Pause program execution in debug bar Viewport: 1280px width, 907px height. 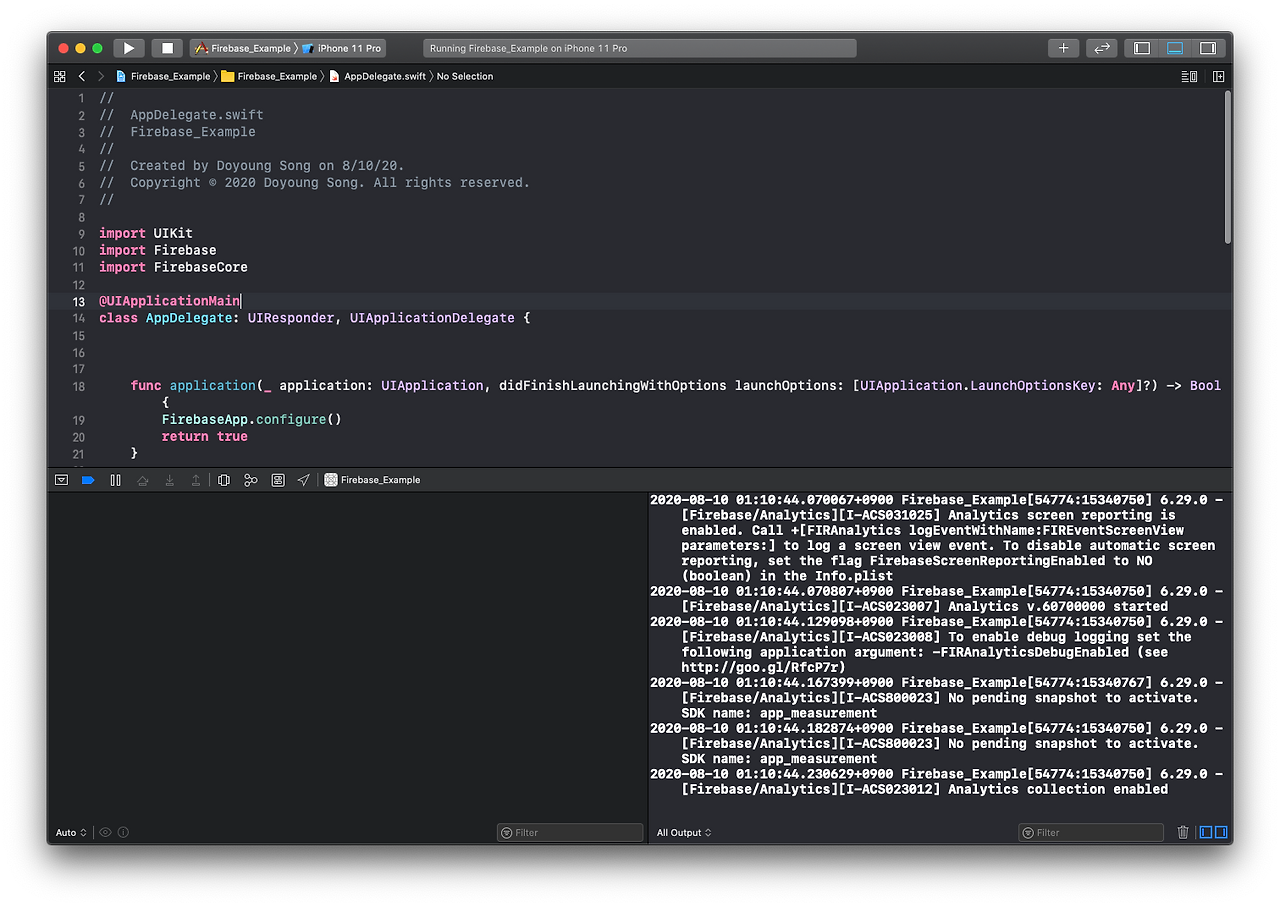[x=115, y=480]
